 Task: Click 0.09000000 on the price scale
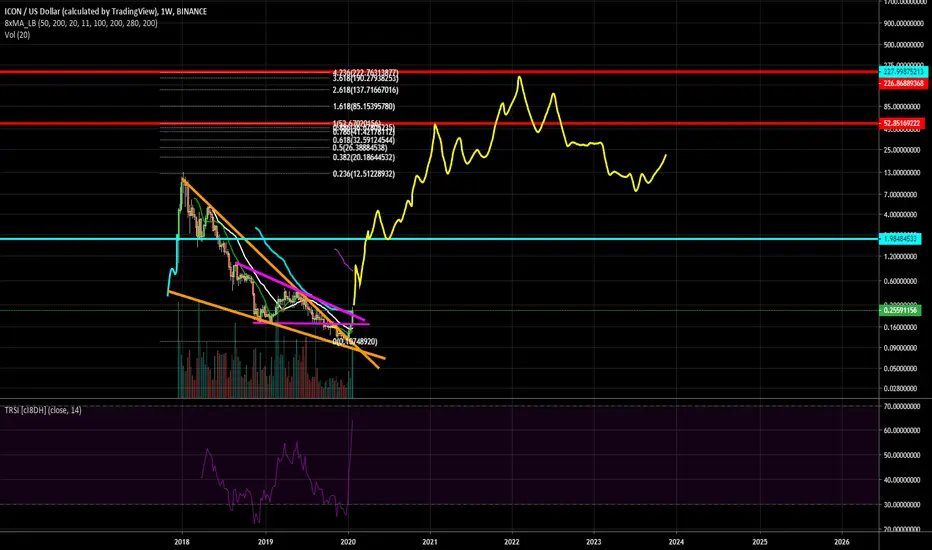902,348
